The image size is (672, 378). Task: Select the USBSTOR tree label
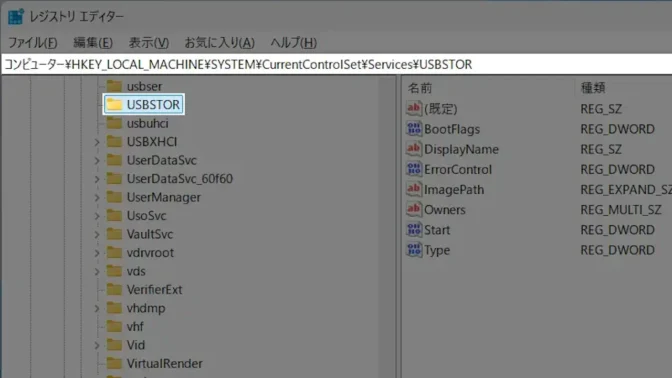pyautogui.click(x=153, y=105)
